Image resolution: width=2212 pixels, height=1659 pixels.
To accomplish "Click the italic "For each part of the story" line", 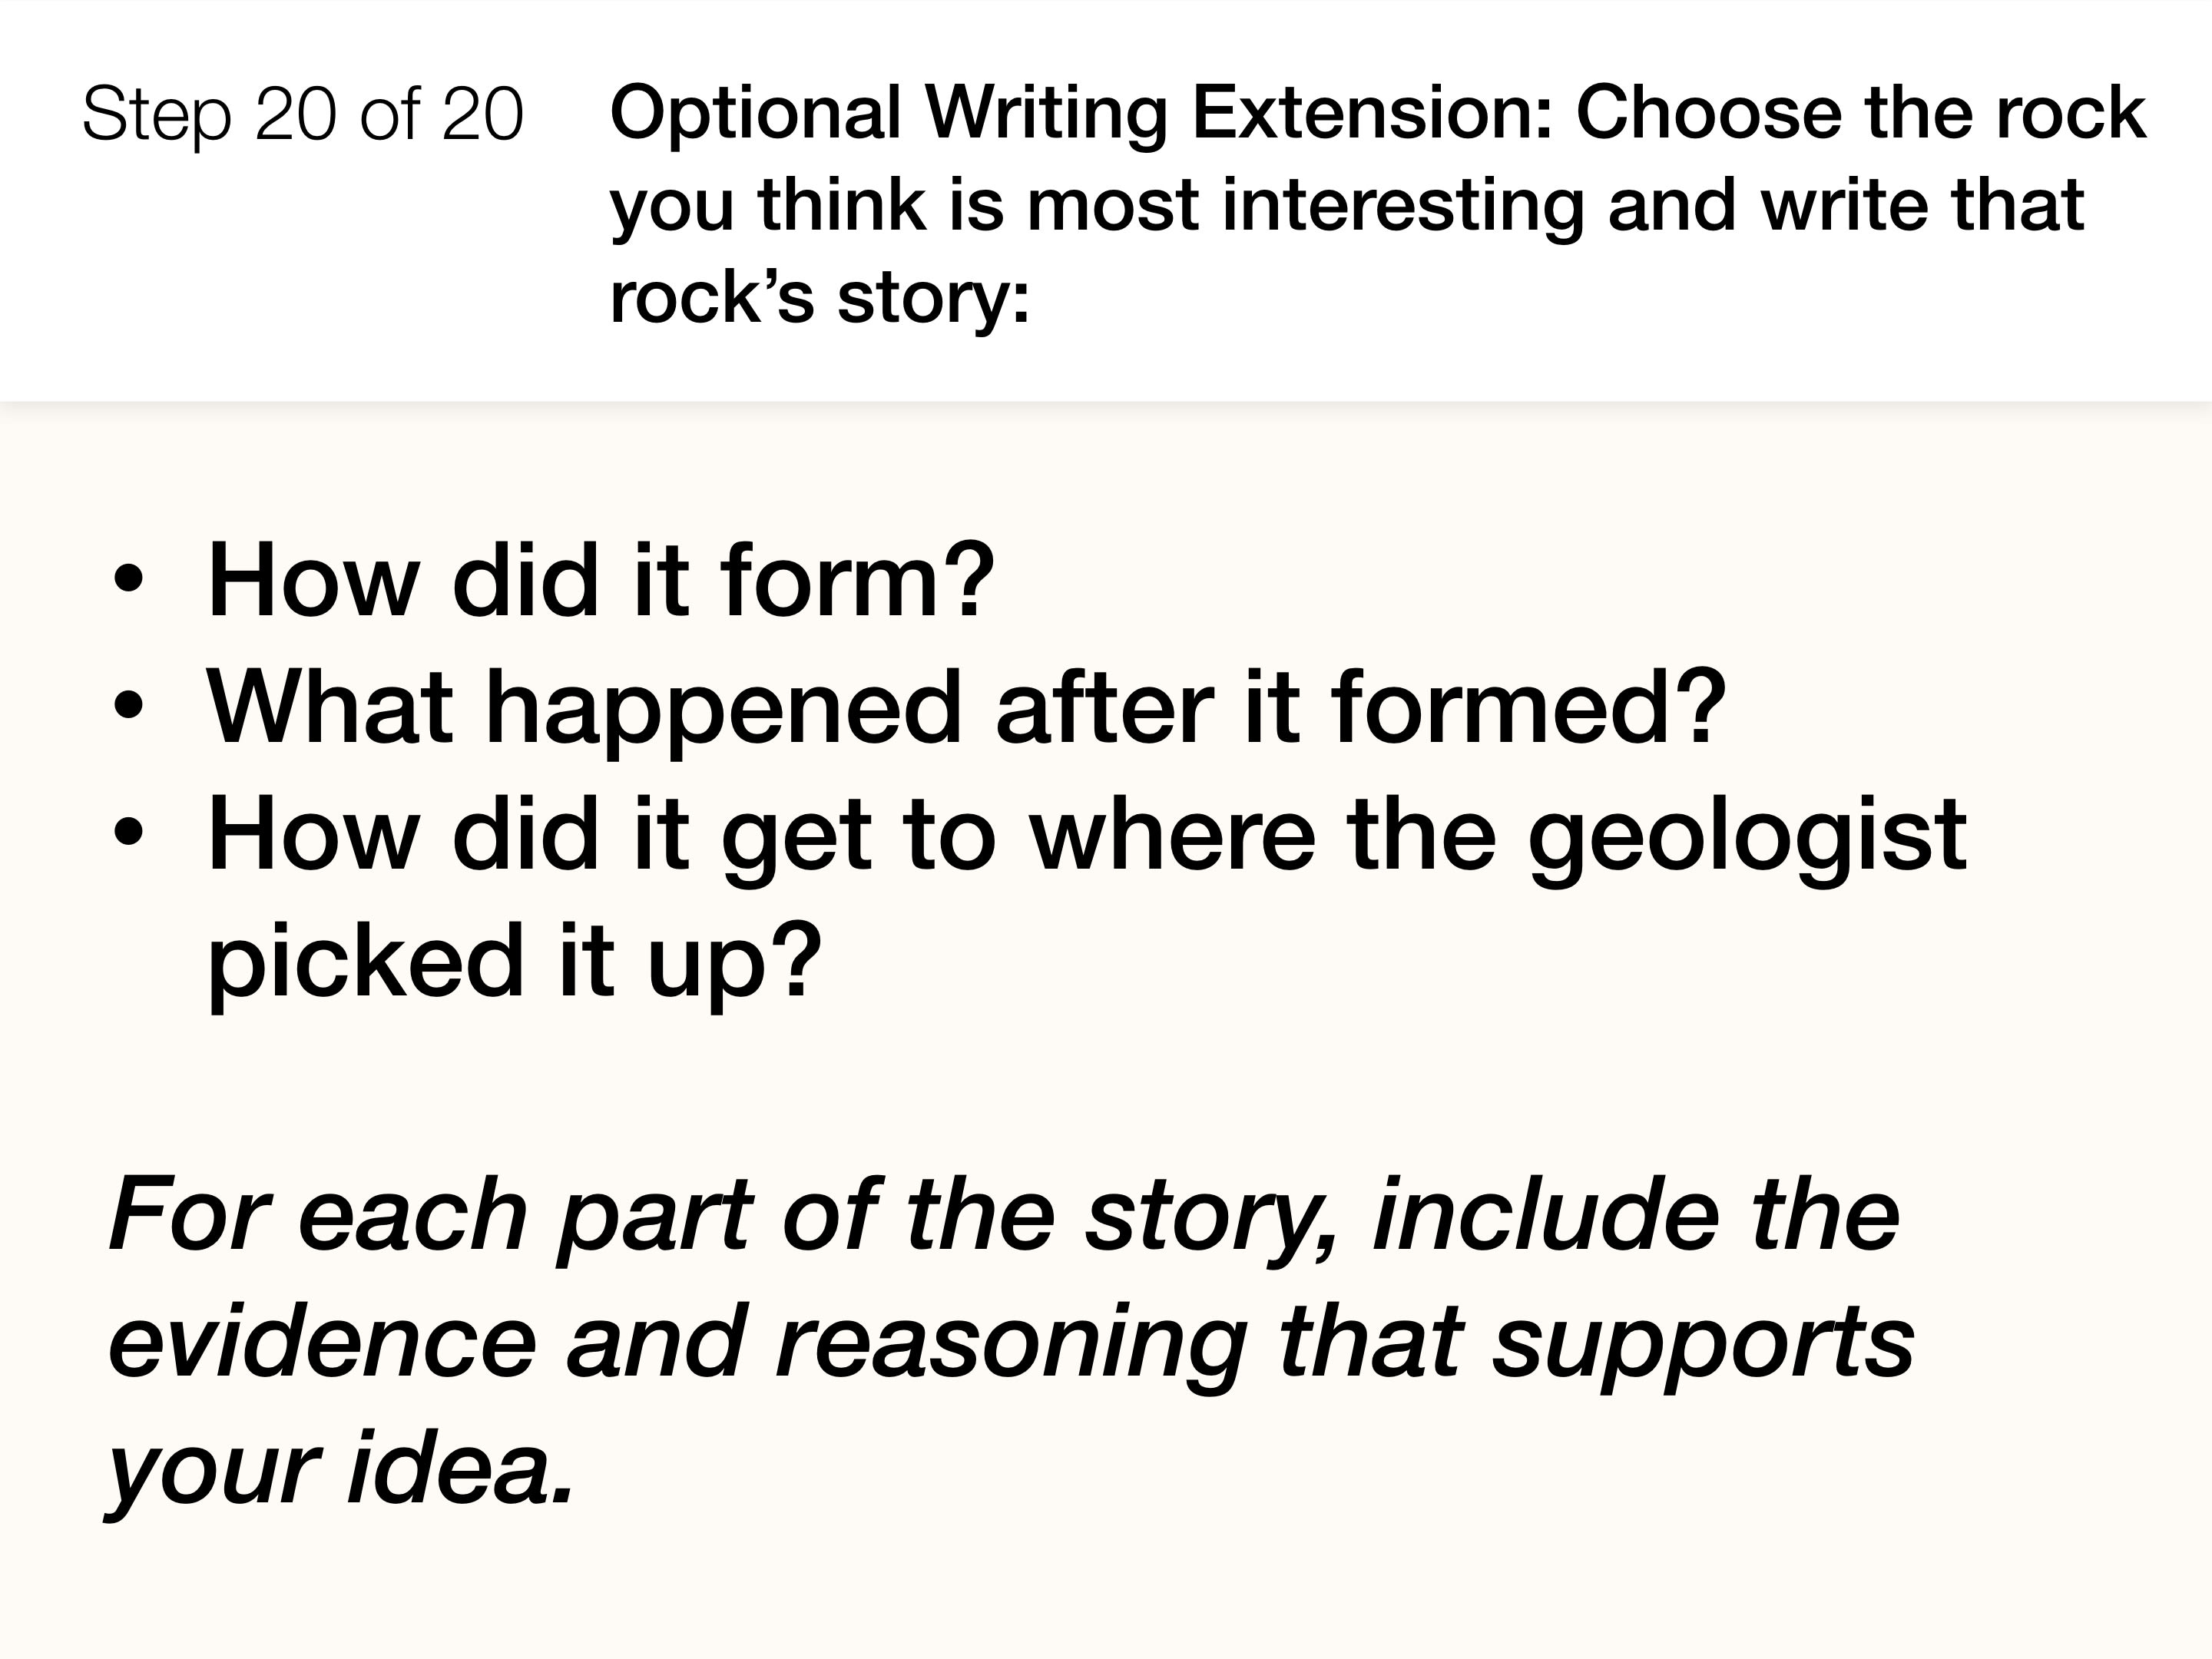I will click(x=1004, y=1216).
